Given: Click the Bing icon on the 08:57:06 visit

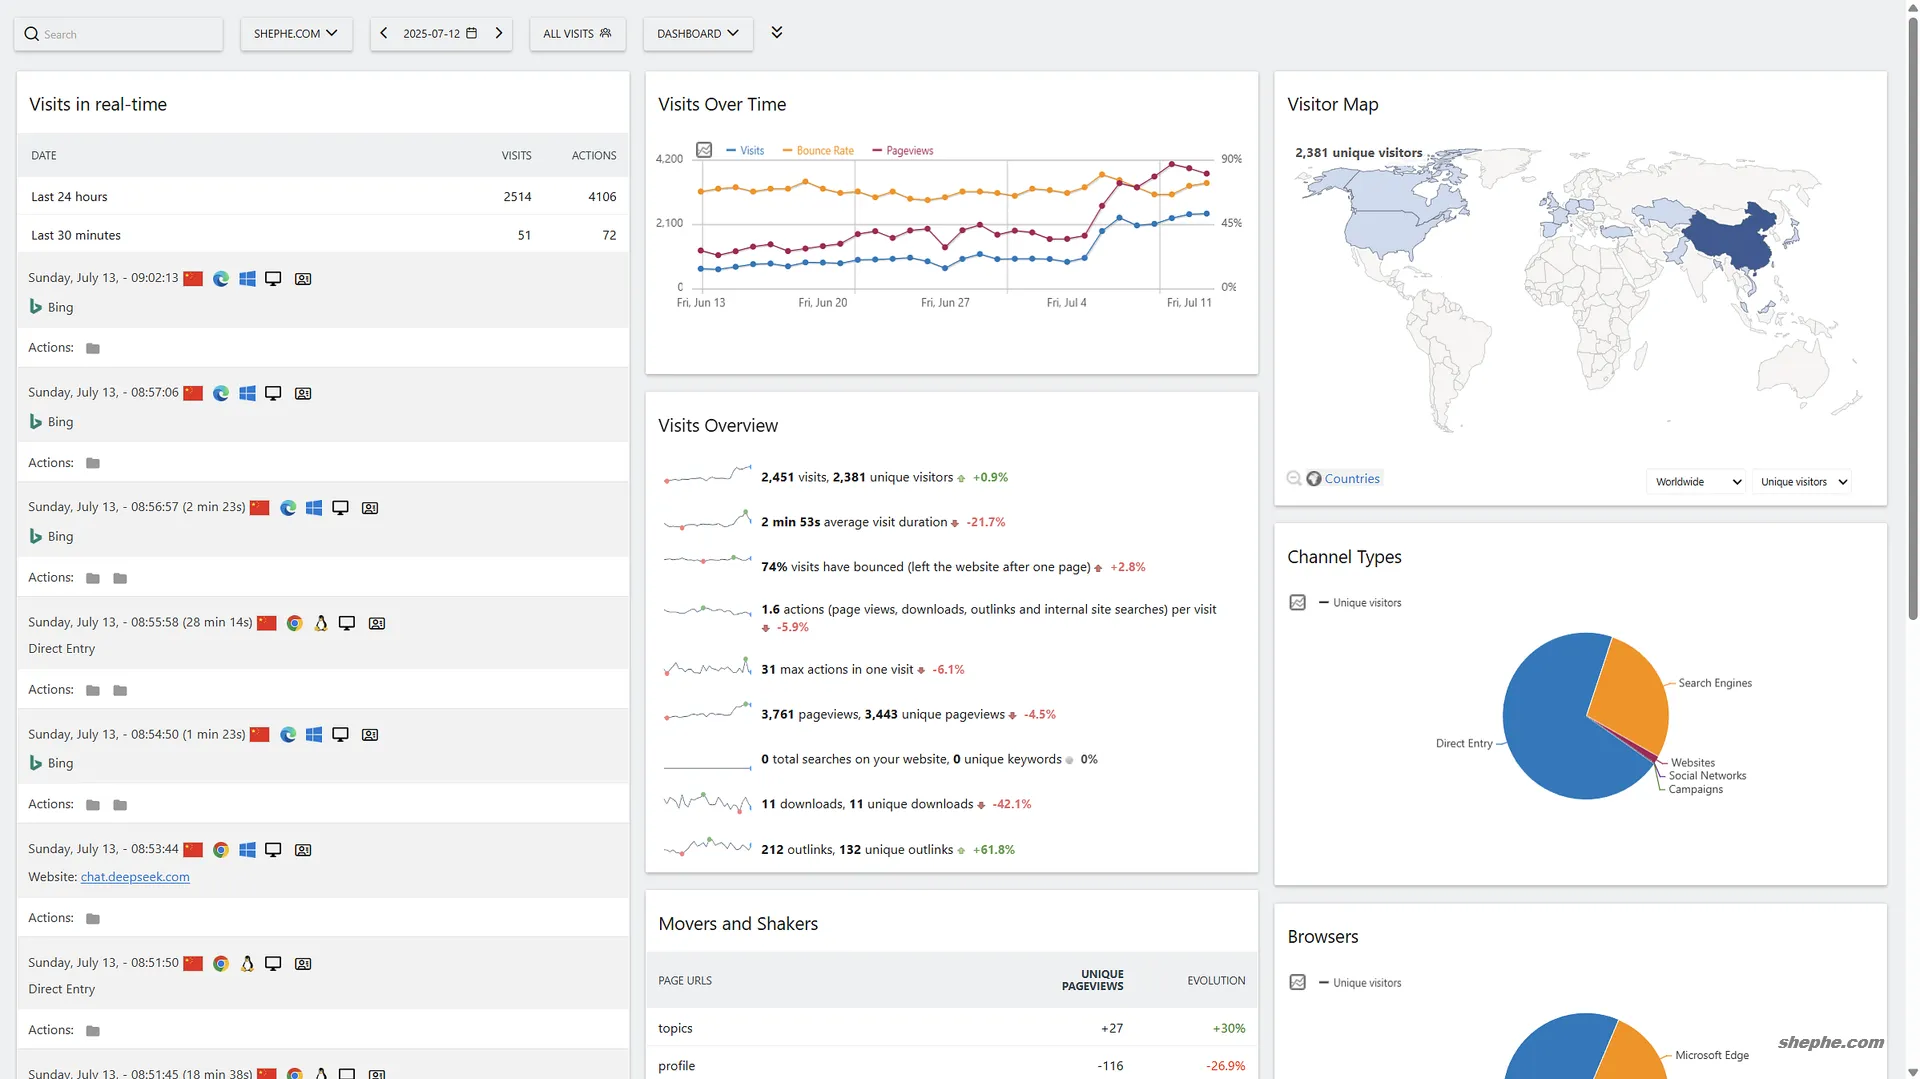Looking at the screenshot, I should click(x=36, y=422).
